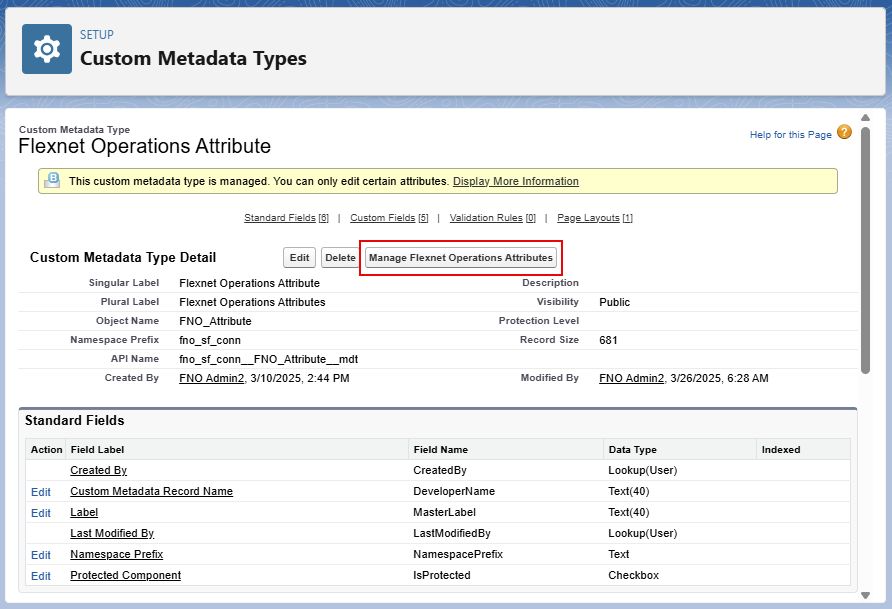This screenshot has height=609, width=892.
Task: Click the Plural Label value Flexnet Operations Attributes
Action: click(x=252, y=302)
